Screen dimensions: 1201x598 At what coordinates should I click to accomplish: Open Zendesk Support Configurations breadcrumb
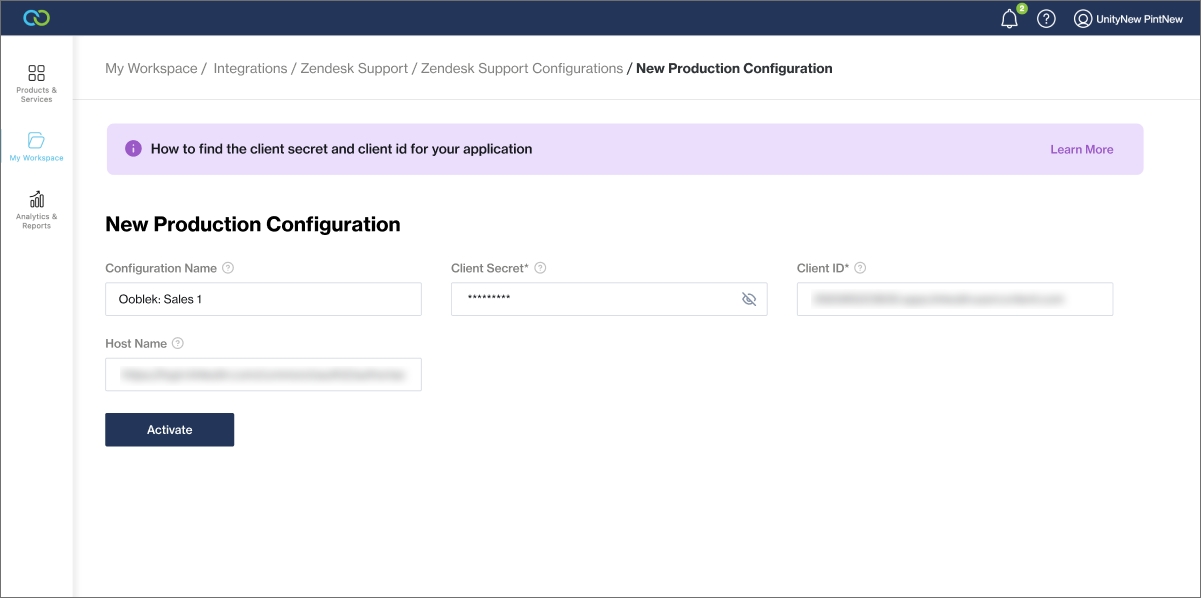click(521, 68)
